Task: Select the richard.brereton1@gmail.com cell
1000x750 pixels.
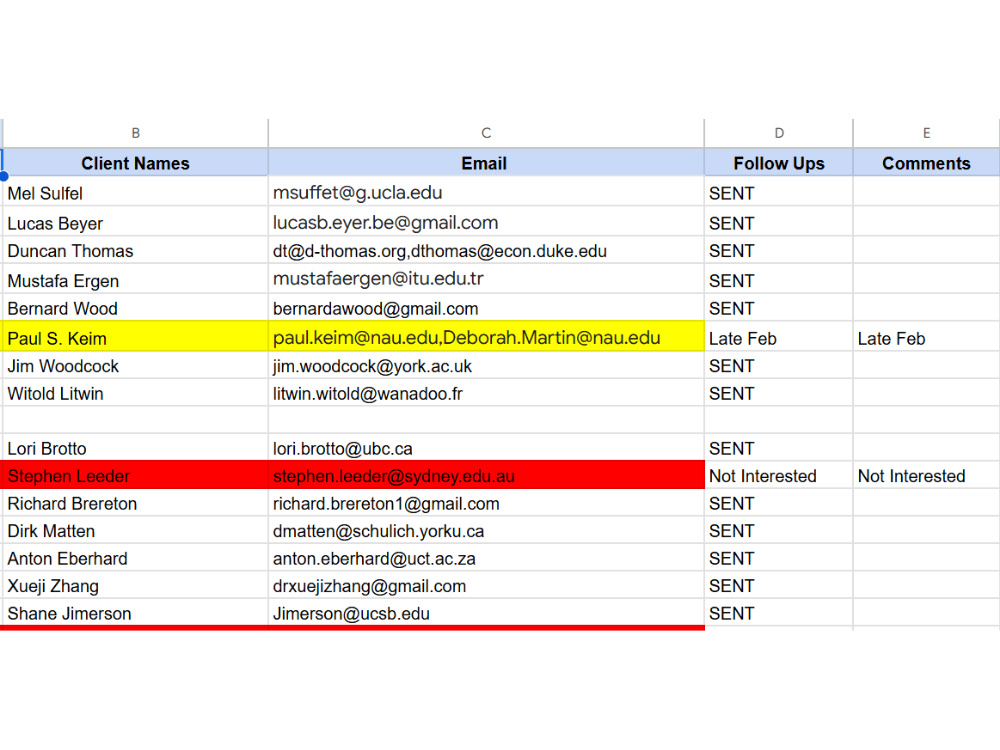Action: coord(486,503)
